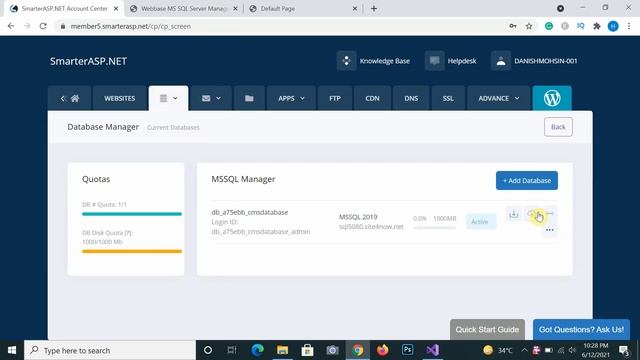
Task: Click the SmarterASP.NET logo
Action: click(88, 61)
